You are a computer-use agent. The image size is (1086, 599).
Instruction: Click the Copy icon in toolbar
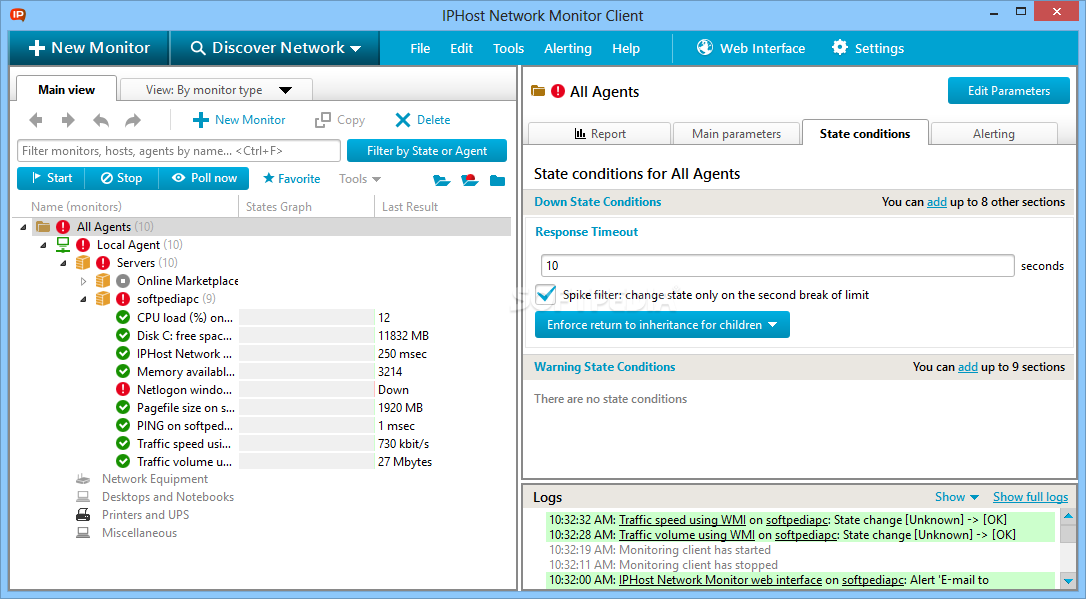[322, 120]
